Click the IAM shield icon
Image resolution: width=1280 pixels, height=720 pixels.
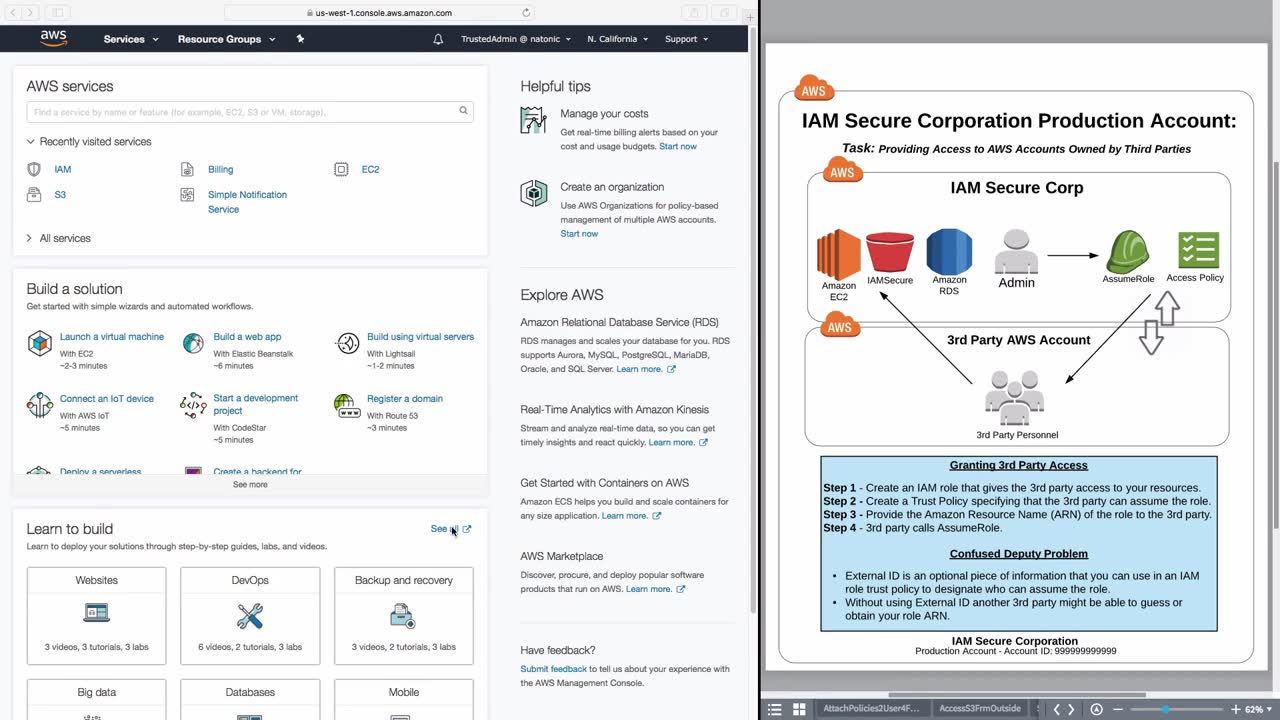[34, 169]
